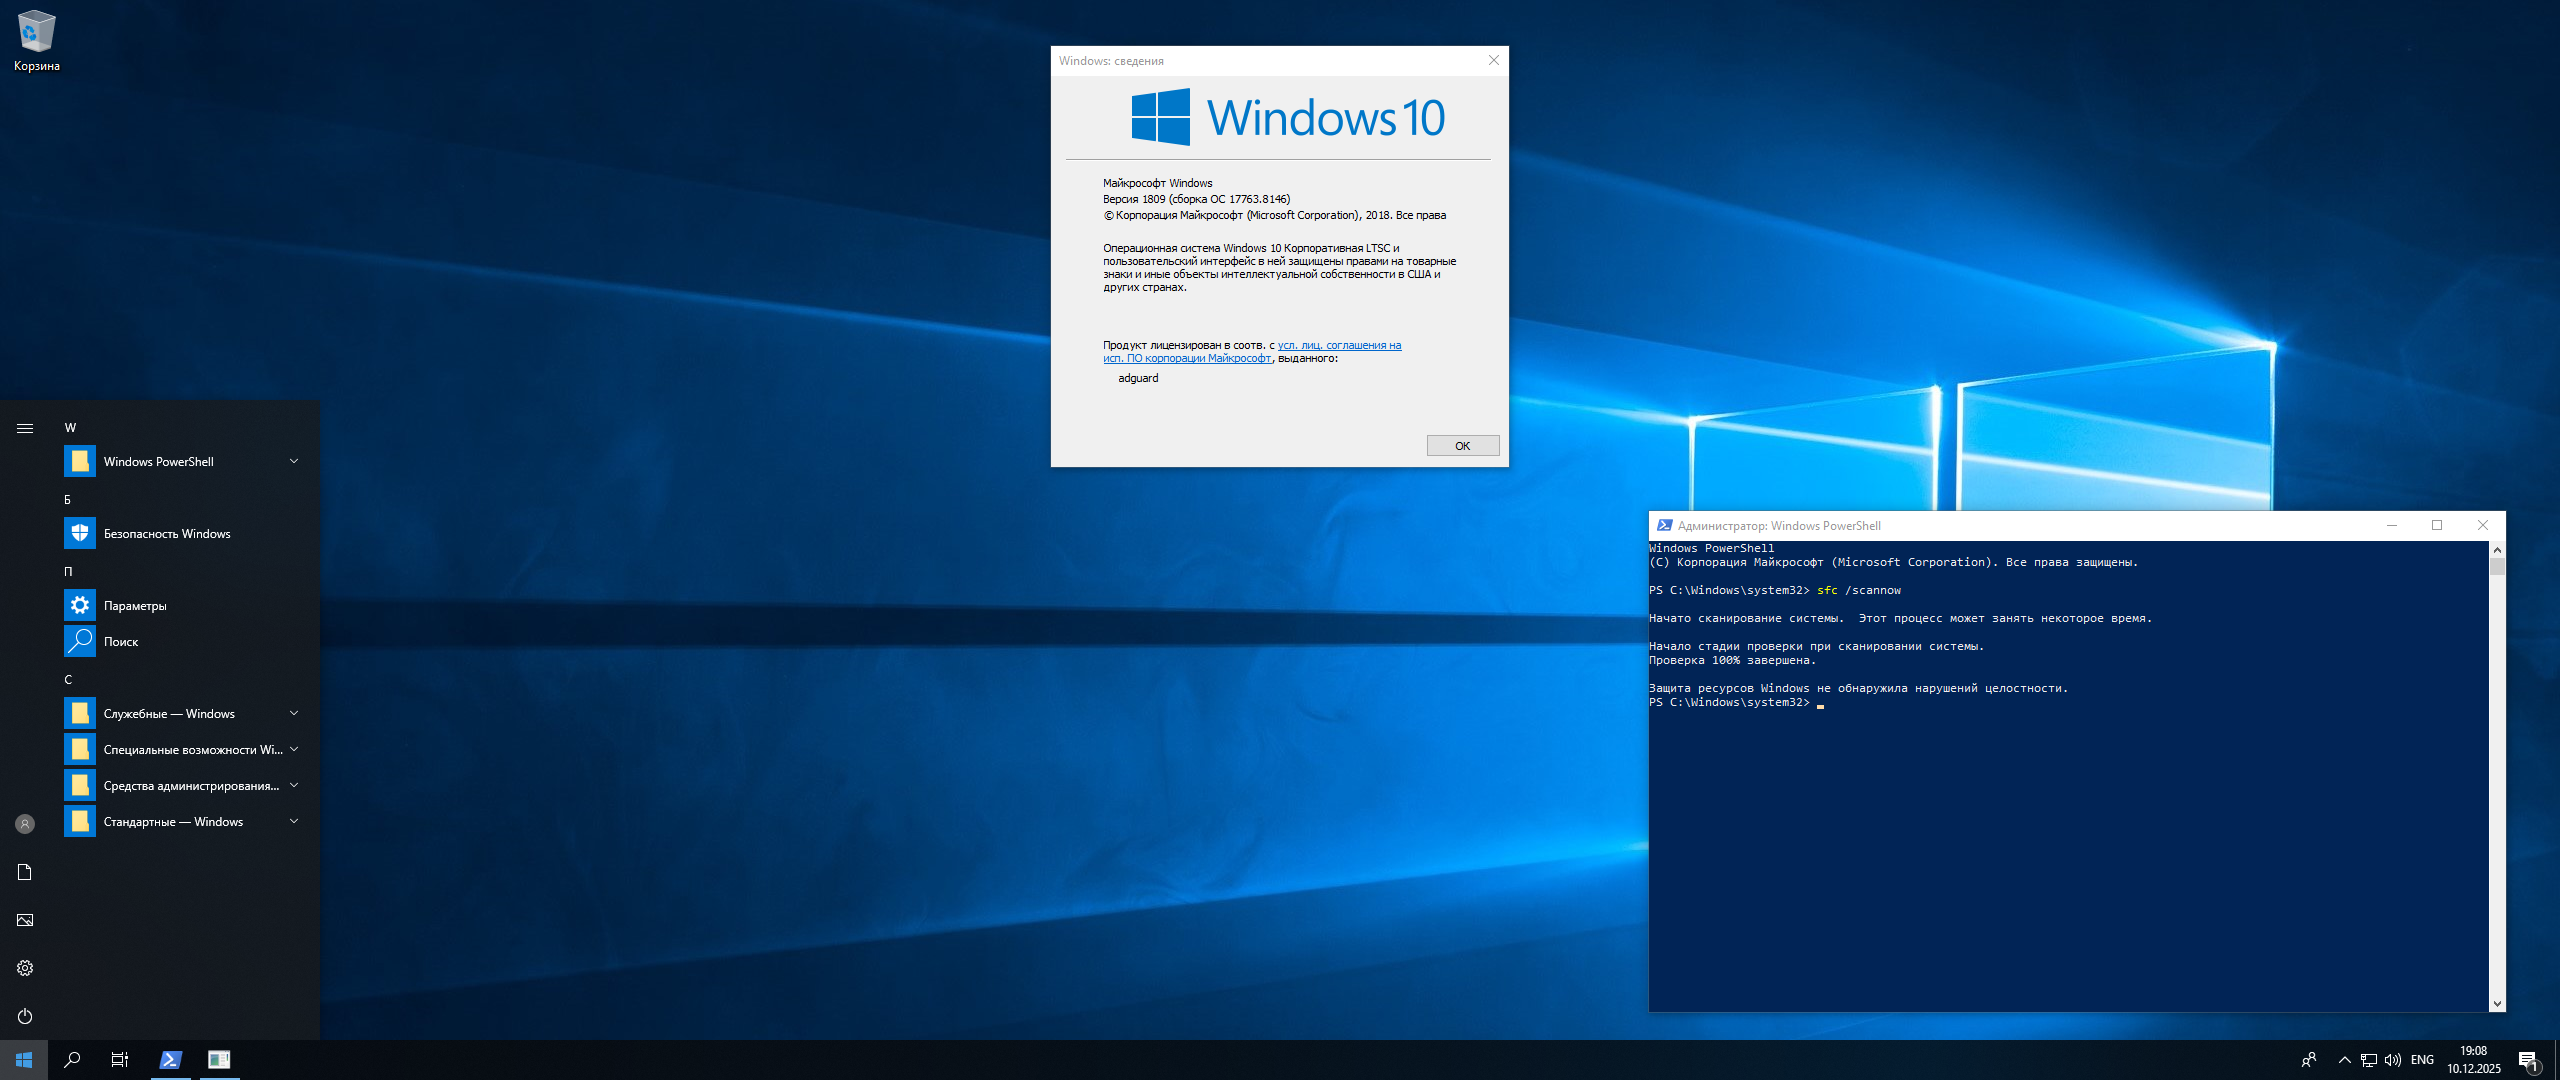Open Безопасность Windows from Start list

pyautogui.click(x=167, y=534)
